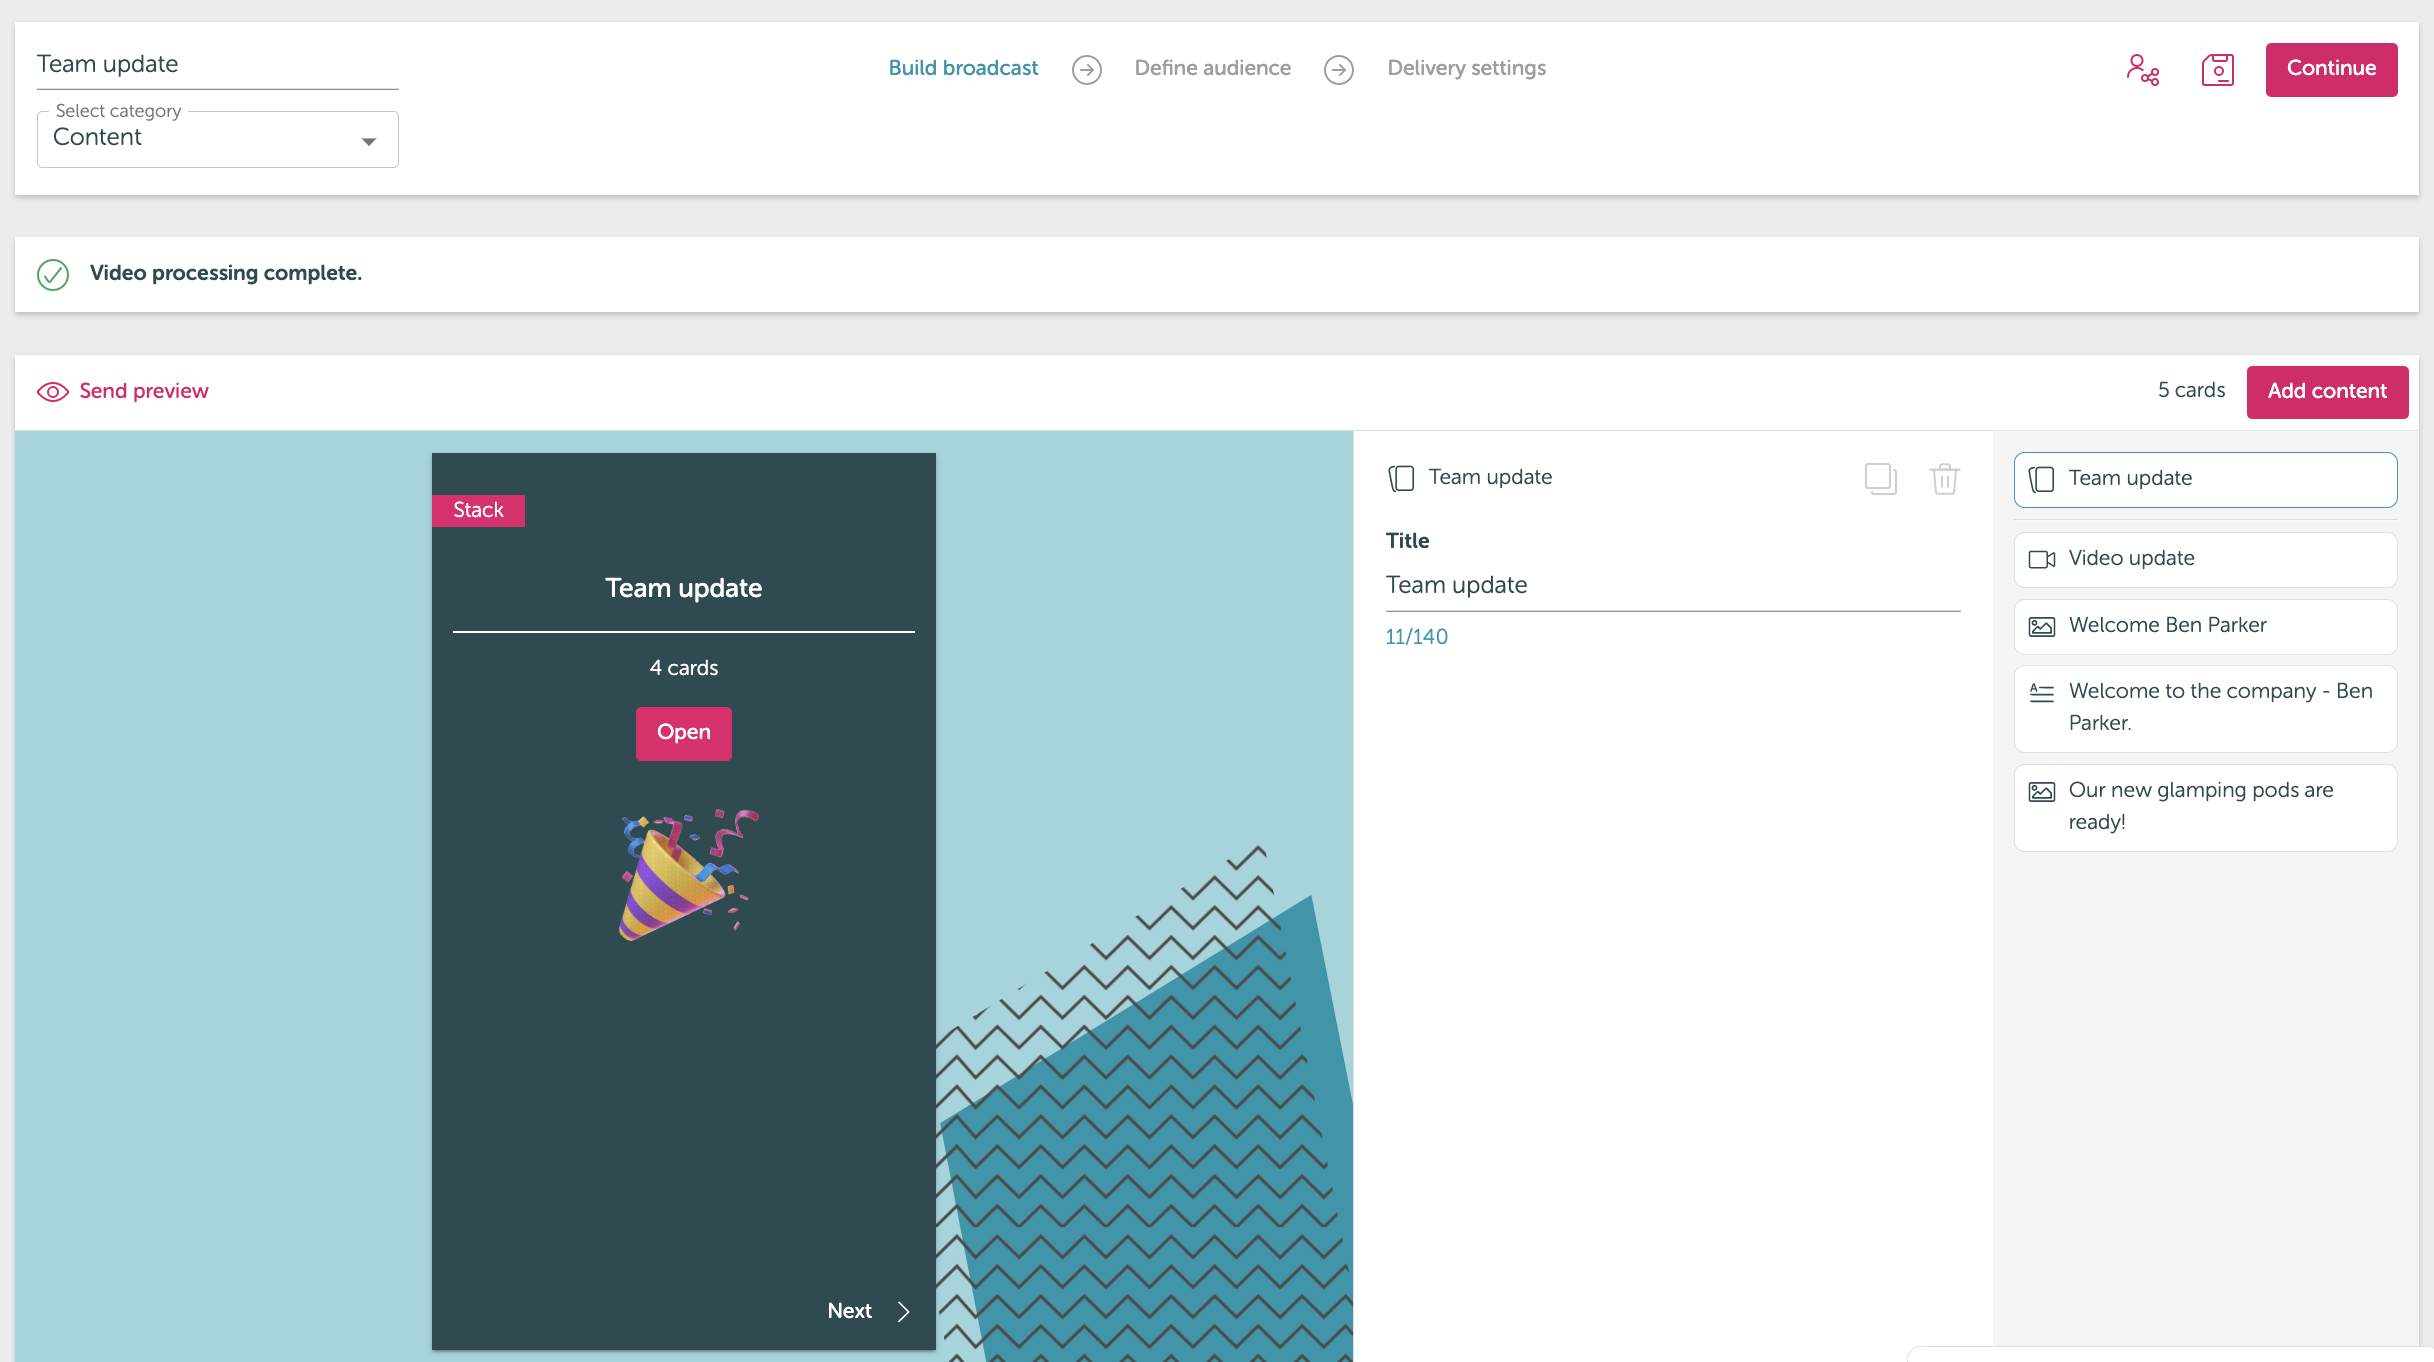Go to Define audience step
2434x1362 pixels.
pyautogui.click(x=1212, y=68)
